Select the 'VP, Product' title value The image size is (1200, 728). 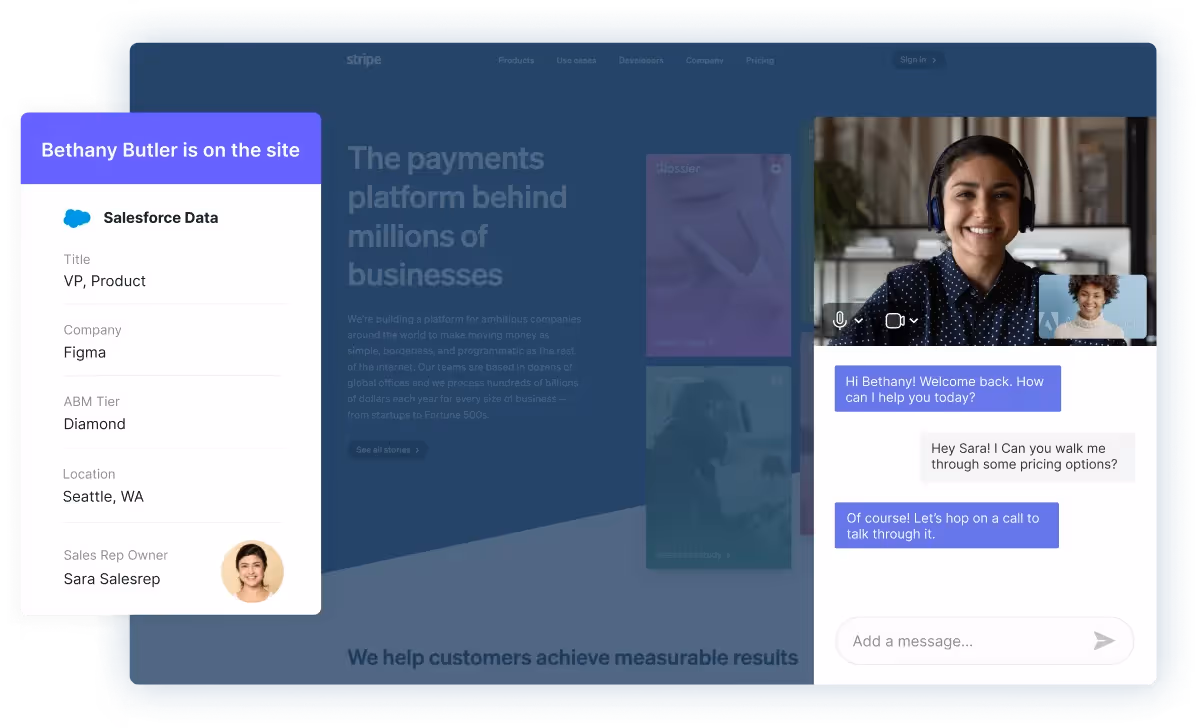tap(105, 281)
